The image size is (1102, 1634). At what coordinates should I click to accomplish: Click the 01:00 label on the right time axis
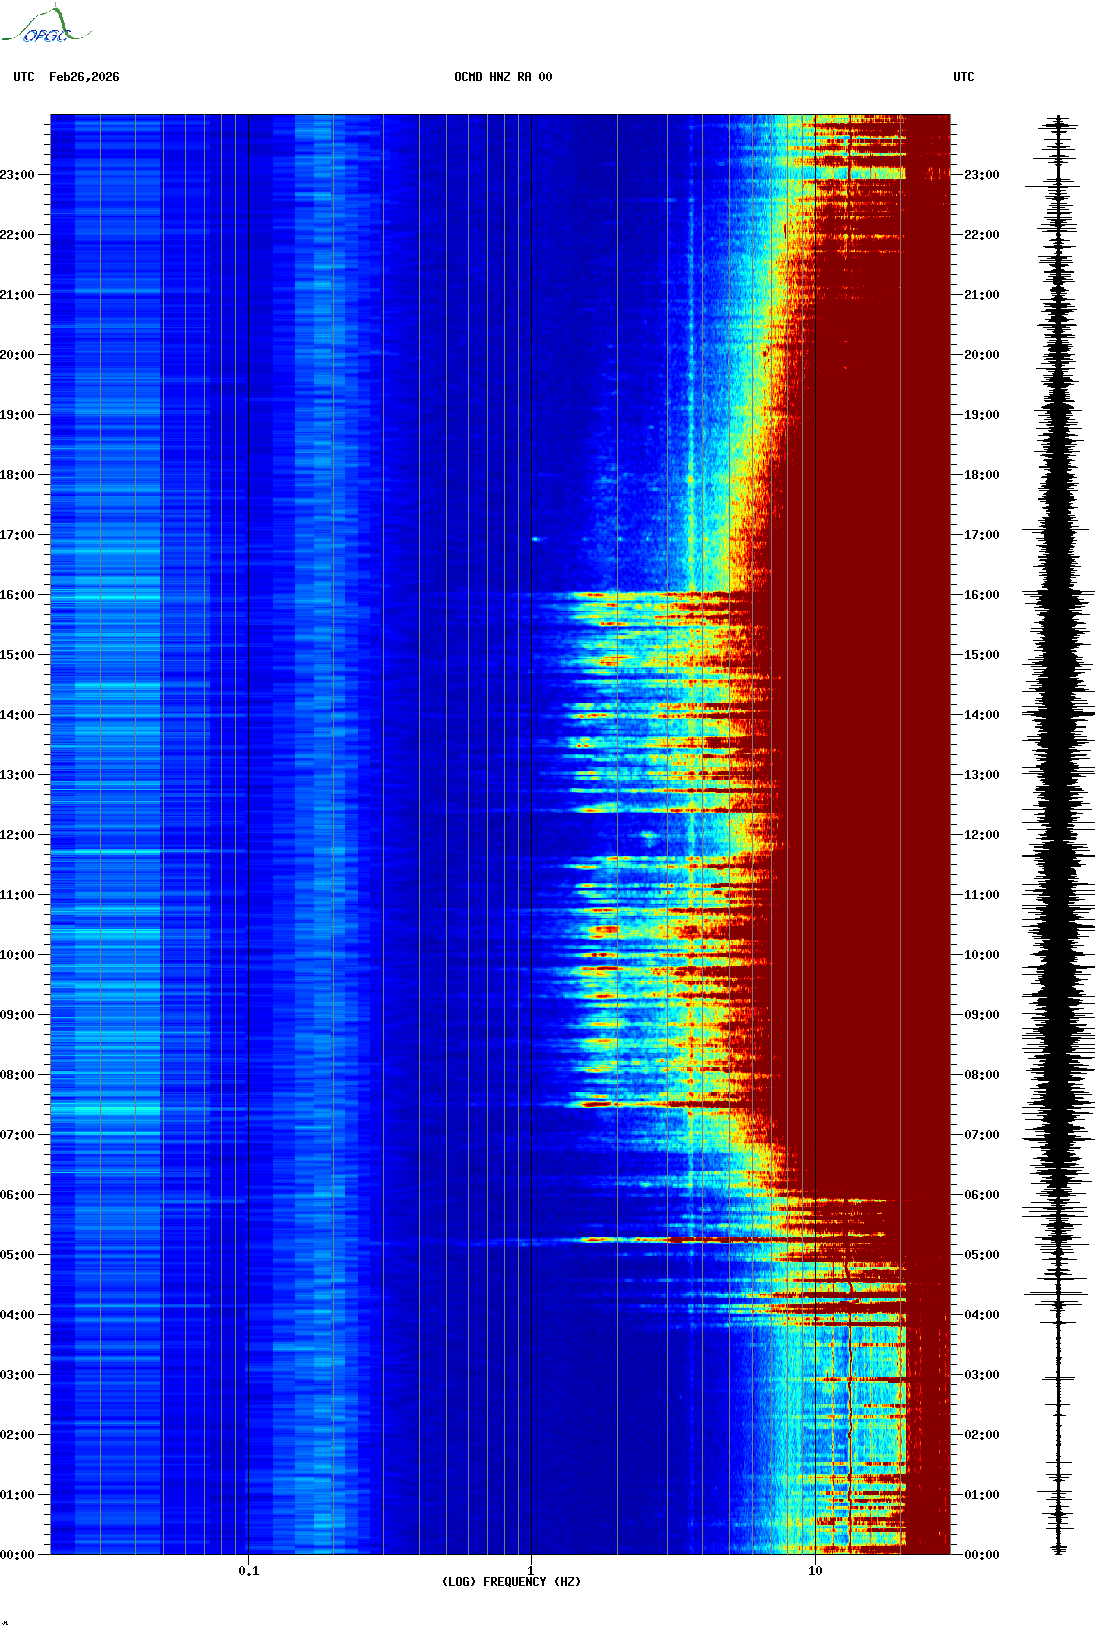(982, 1495)
